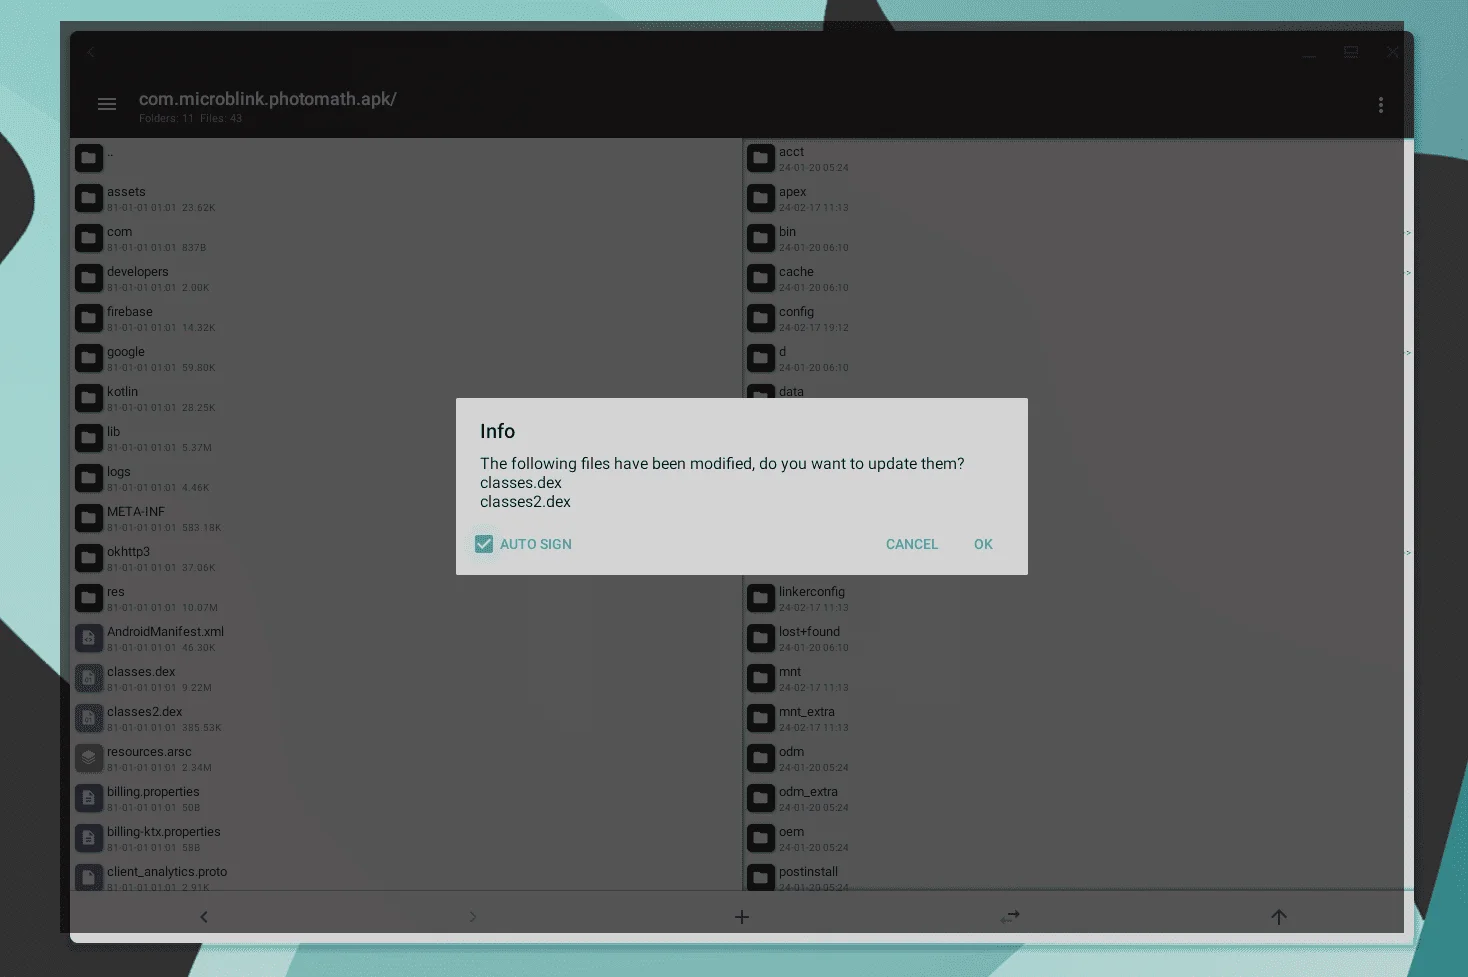
Task: Open the com folder icon
Action: click(x=89, y=237)
